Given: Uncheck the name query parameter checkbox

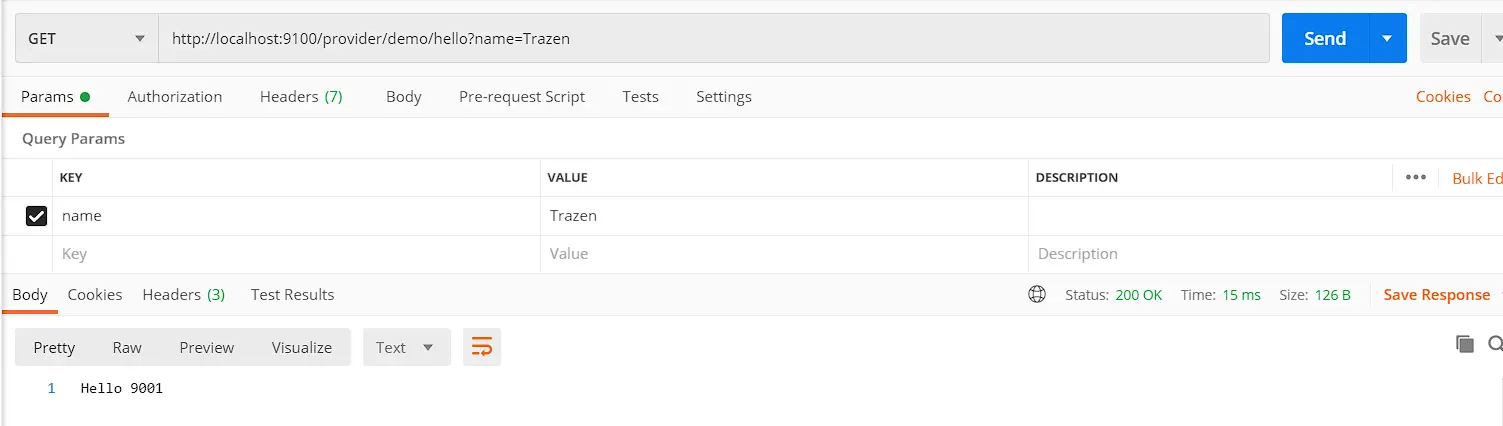Looking at the screenshot, I should click(x=37, y=216).
